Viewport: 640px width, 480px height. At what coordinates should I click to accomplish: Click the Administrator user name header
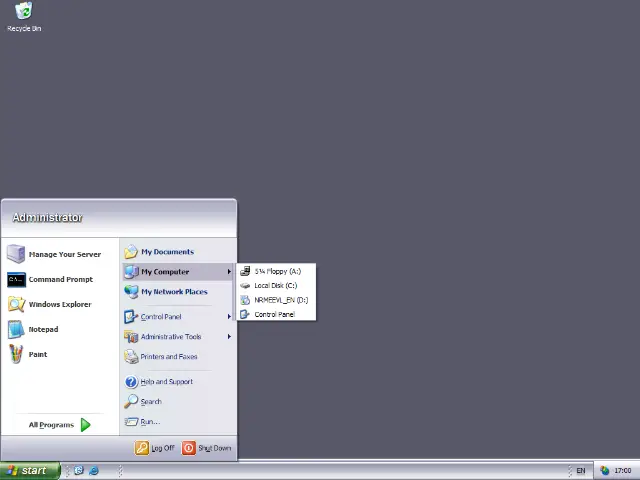coord(47,218)
